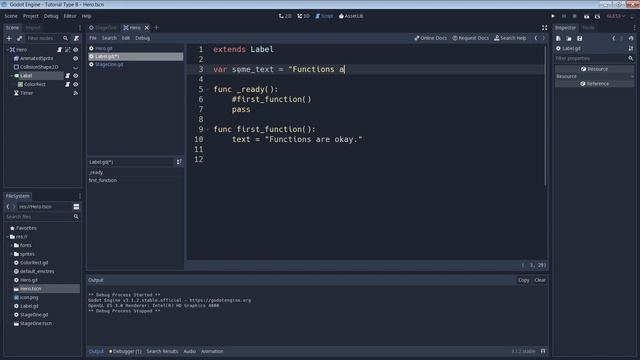Click Request Docs
Screen dimensions: 640x360
[x=470, y=38]
